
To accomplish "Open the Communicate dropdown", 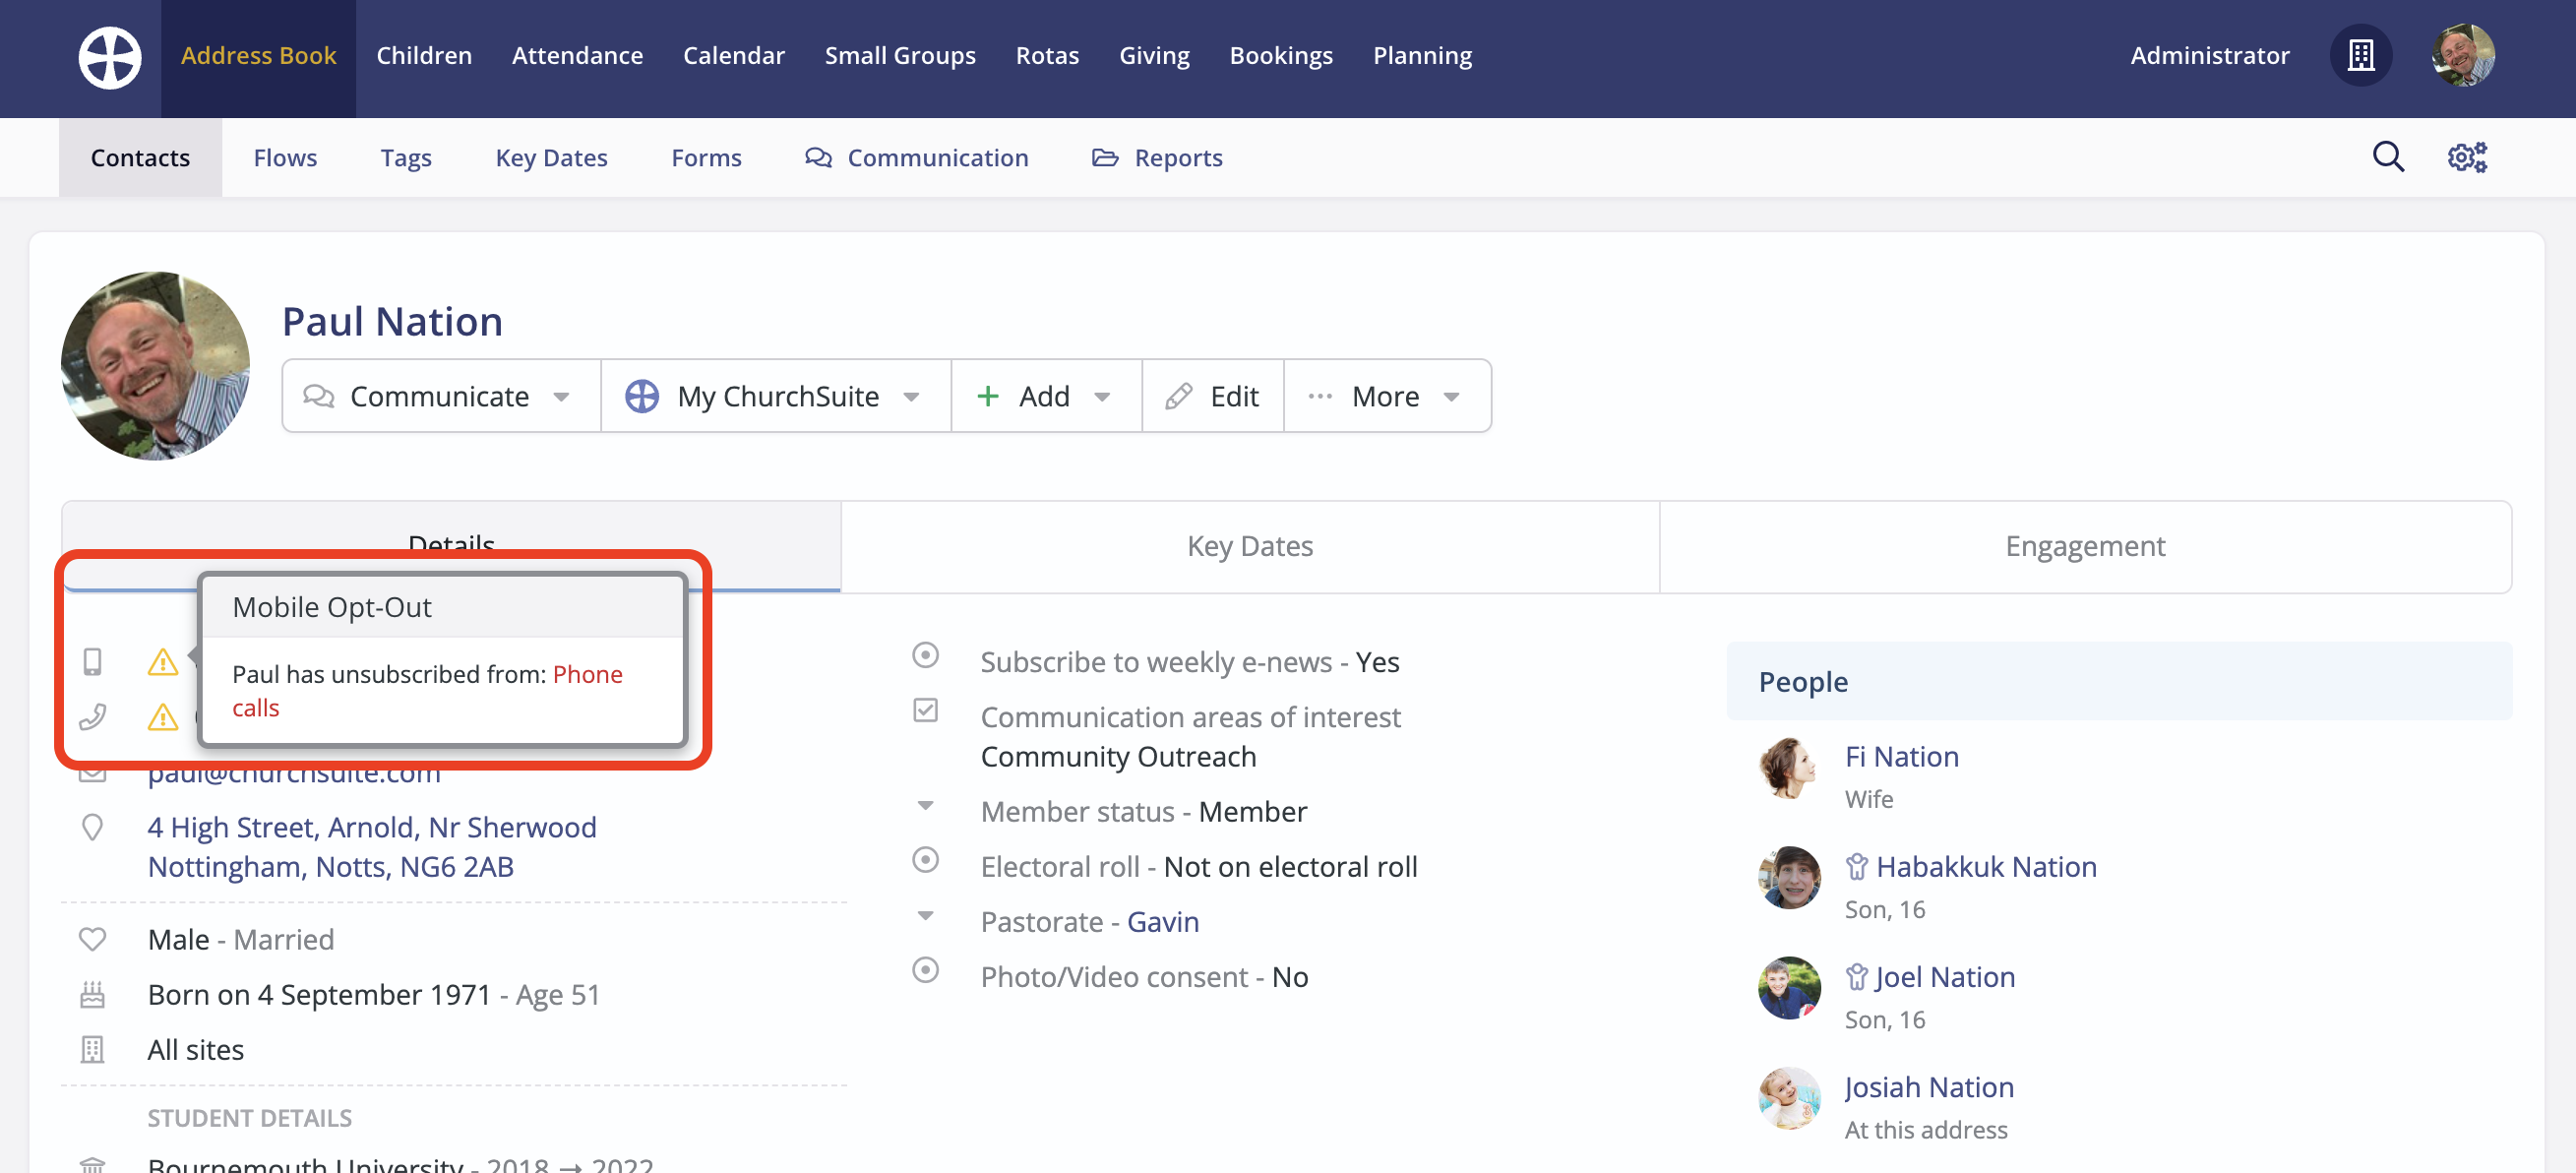I will point(440,396).
